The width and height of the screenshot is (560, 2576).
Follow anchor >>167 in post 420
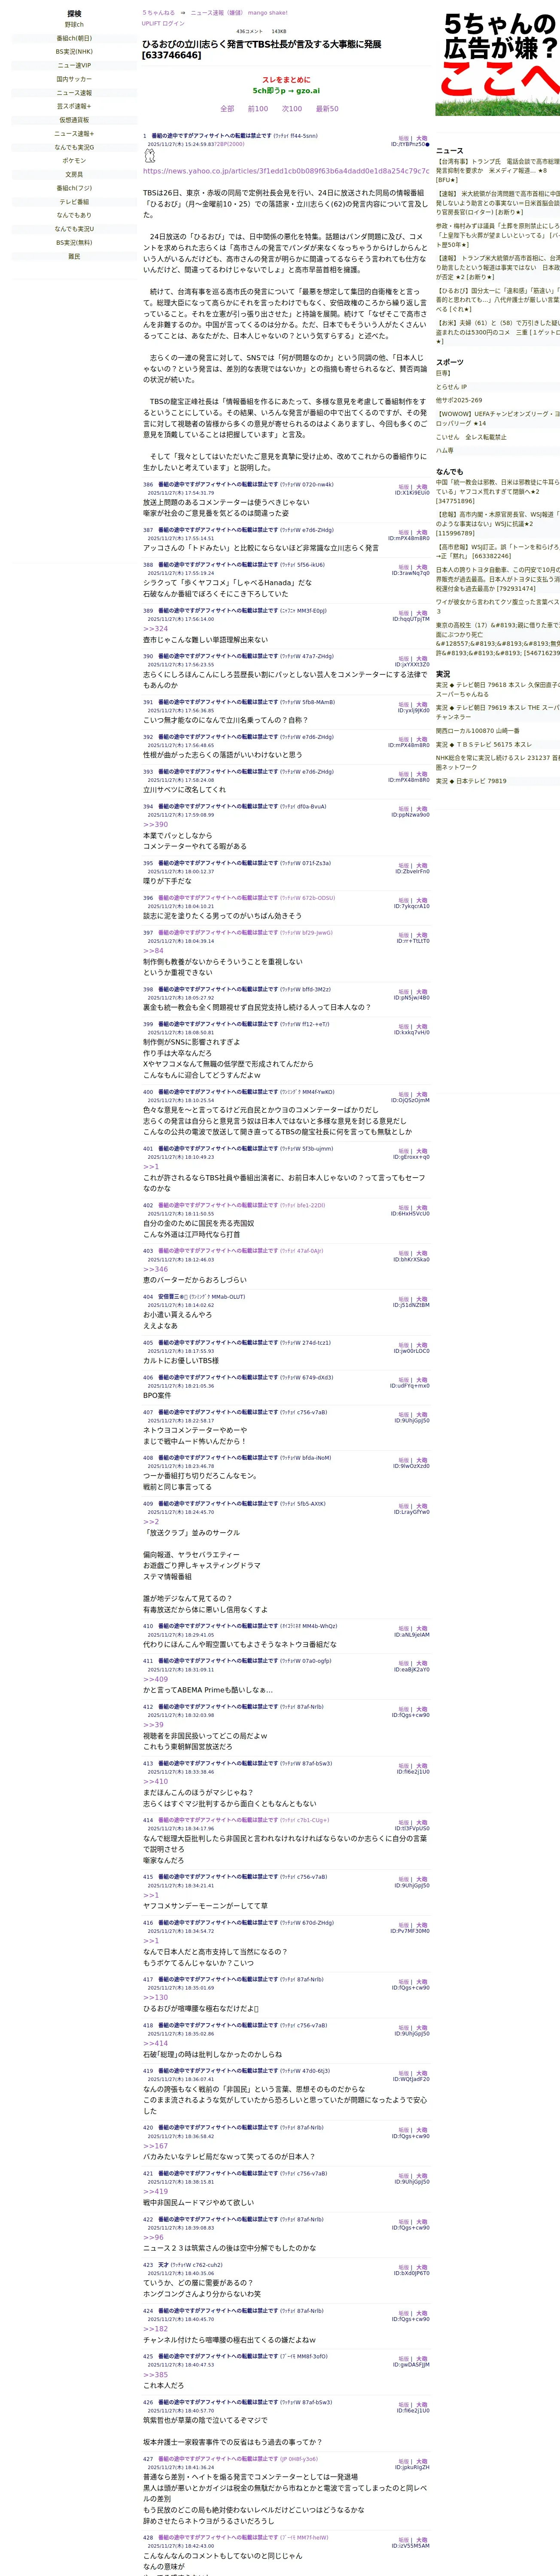[x=155, y=2146]
